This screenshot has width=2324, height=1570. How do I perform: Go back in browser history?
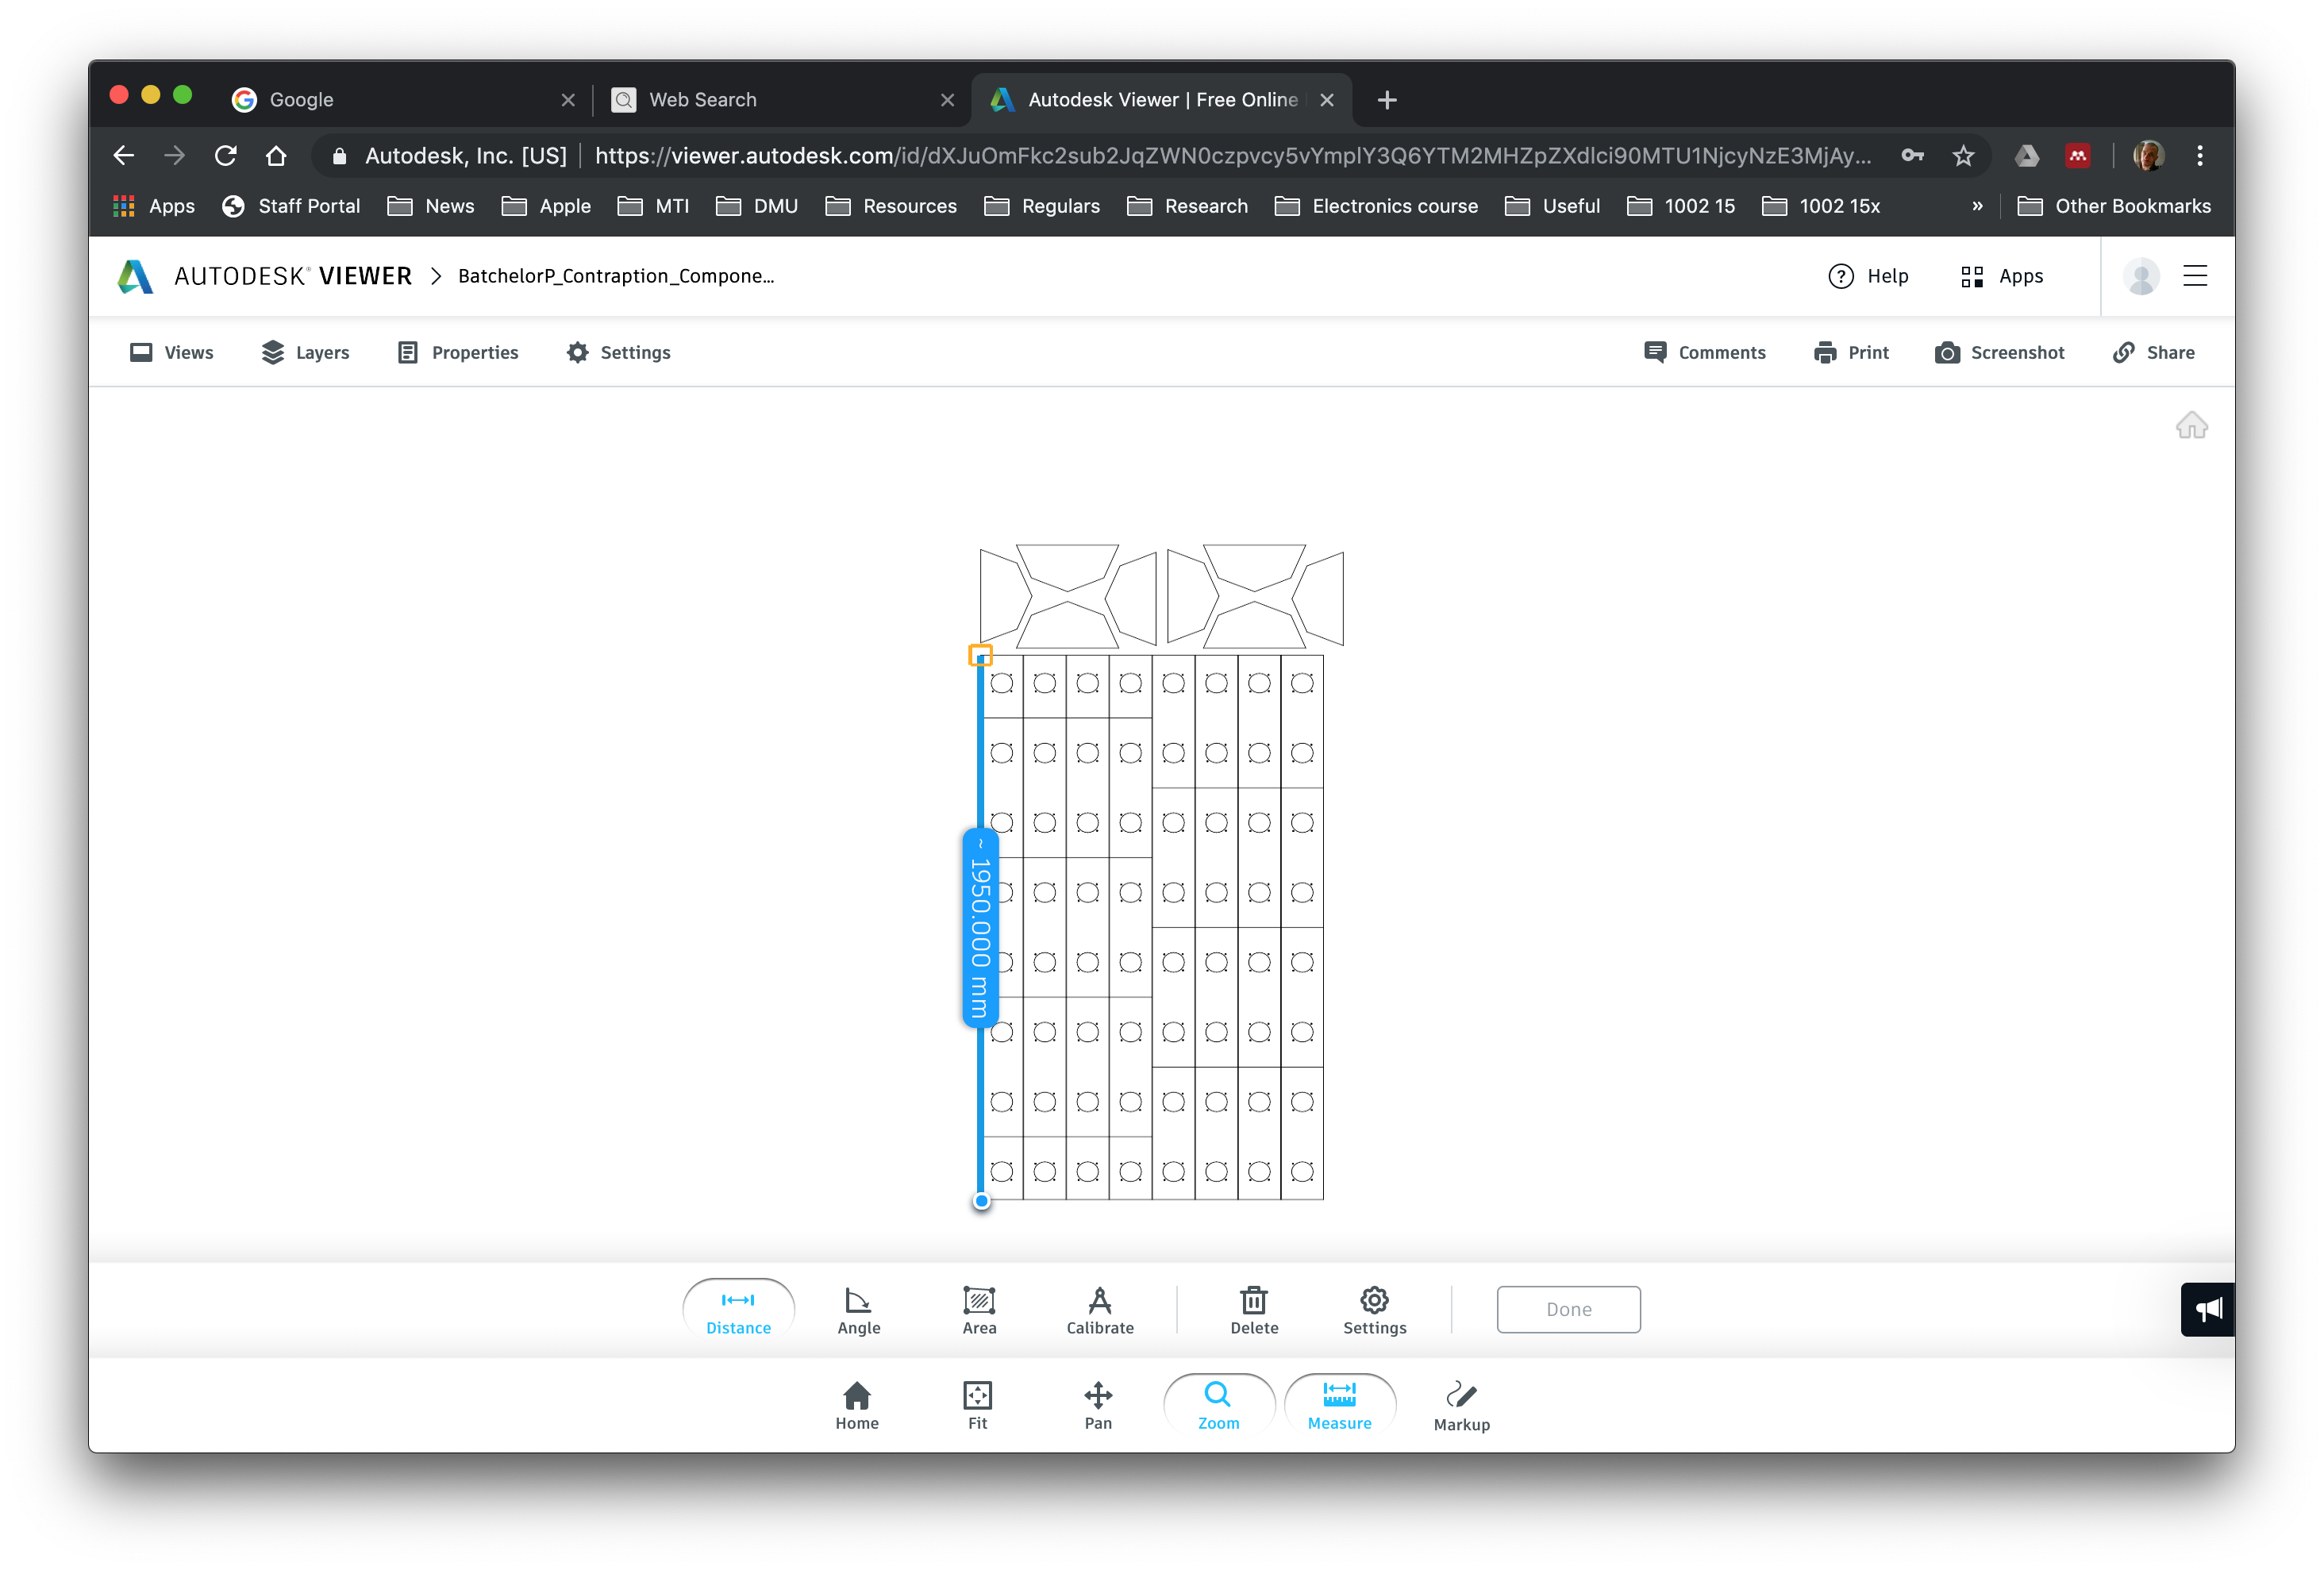click(123, 155)
